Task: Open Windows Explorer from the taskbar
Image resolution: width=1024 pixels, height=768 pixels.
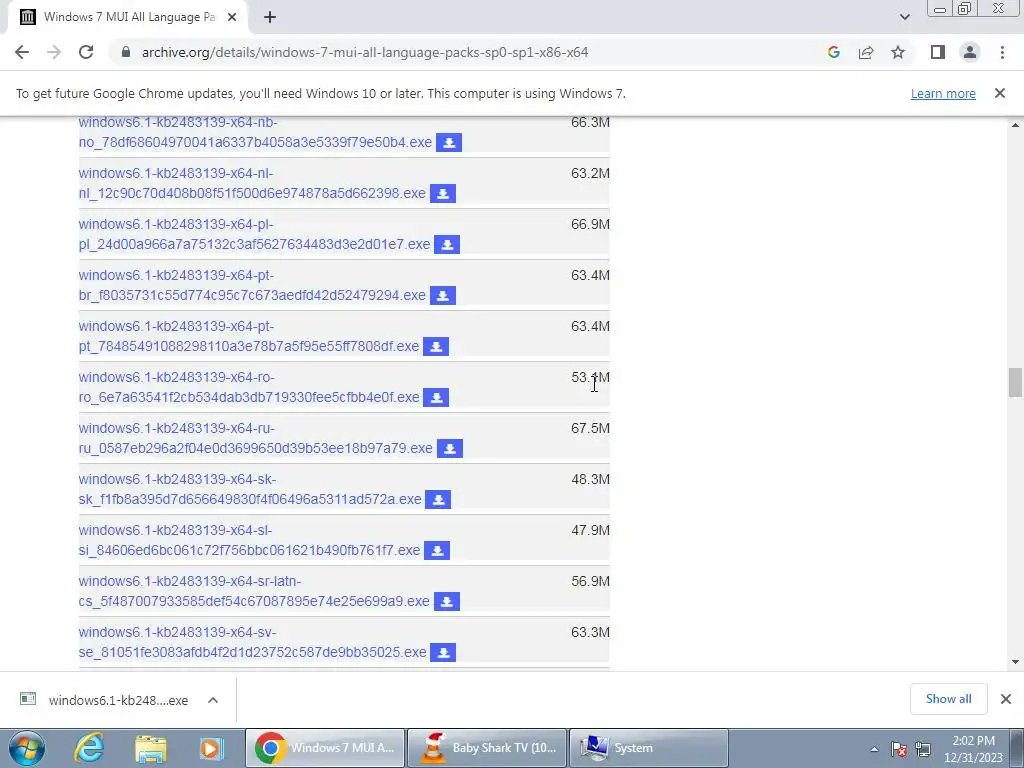Action: [151, 748]
